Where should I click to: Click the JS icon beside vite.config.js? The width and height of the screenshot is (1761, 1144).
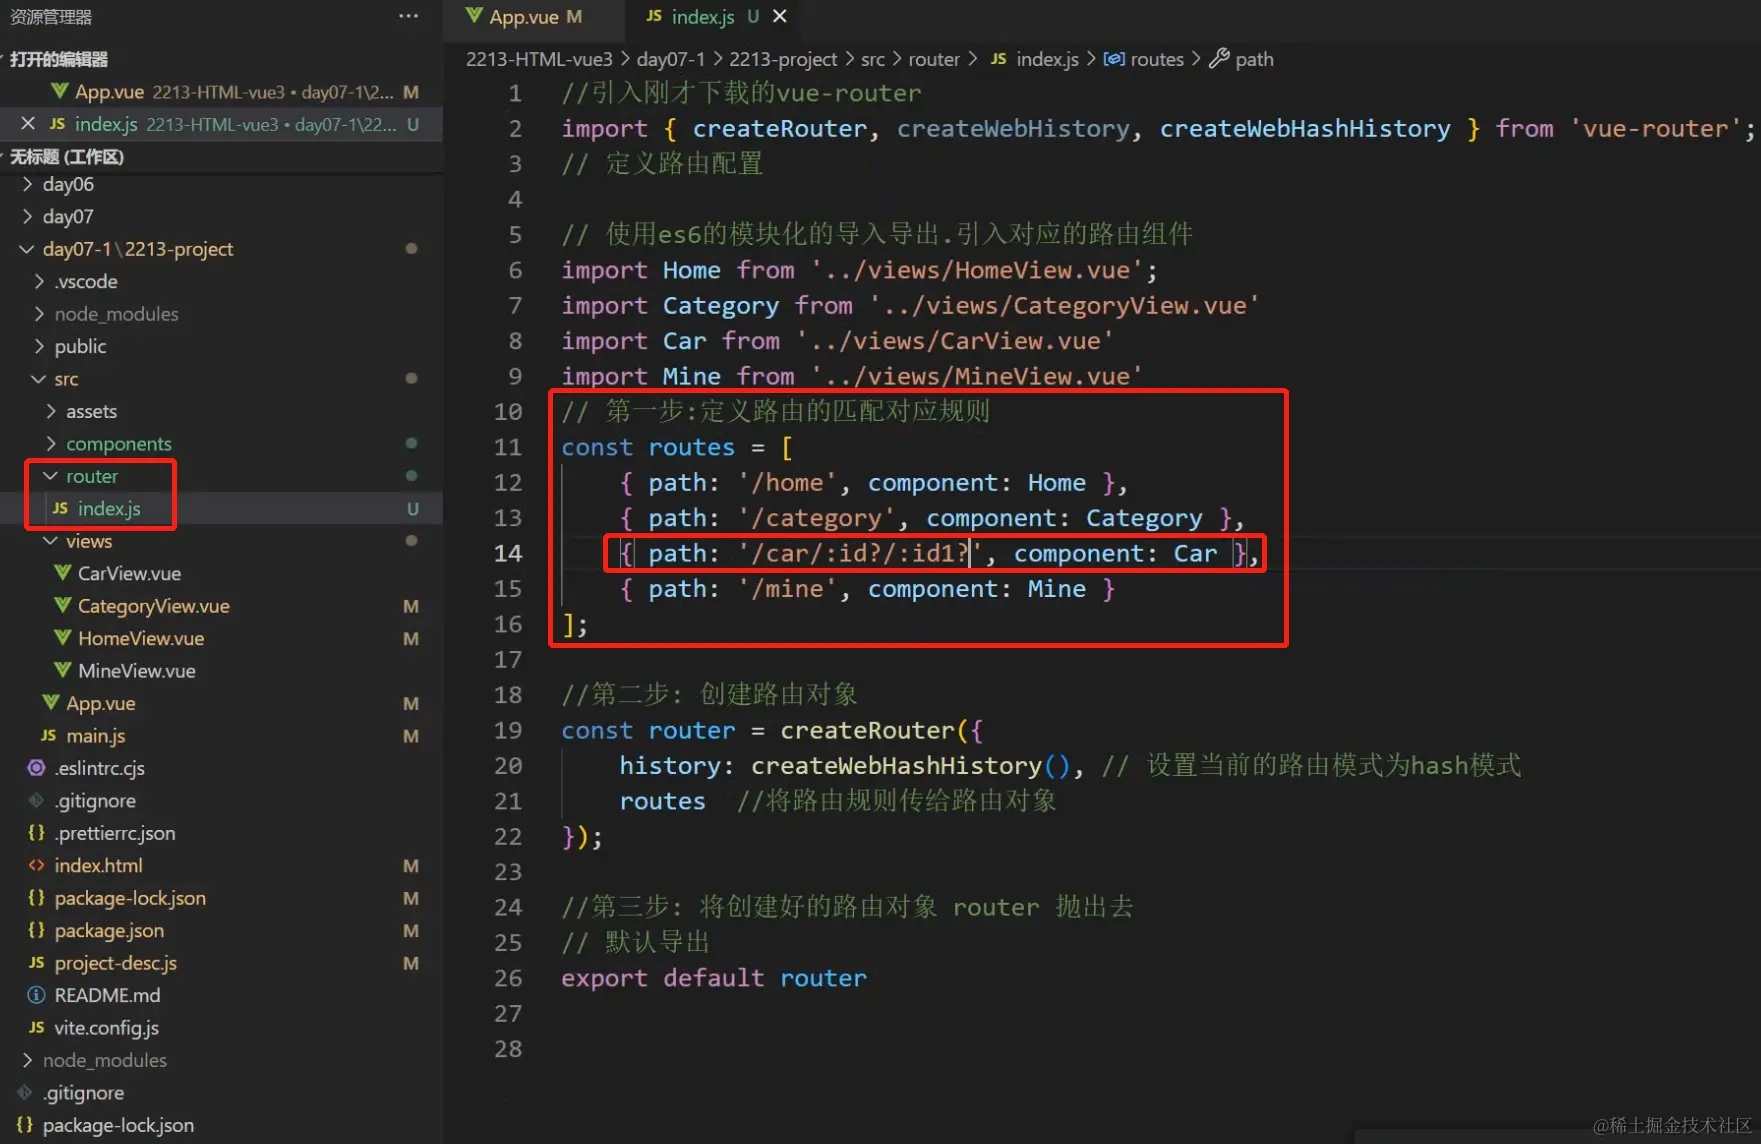pos(36,1028)
